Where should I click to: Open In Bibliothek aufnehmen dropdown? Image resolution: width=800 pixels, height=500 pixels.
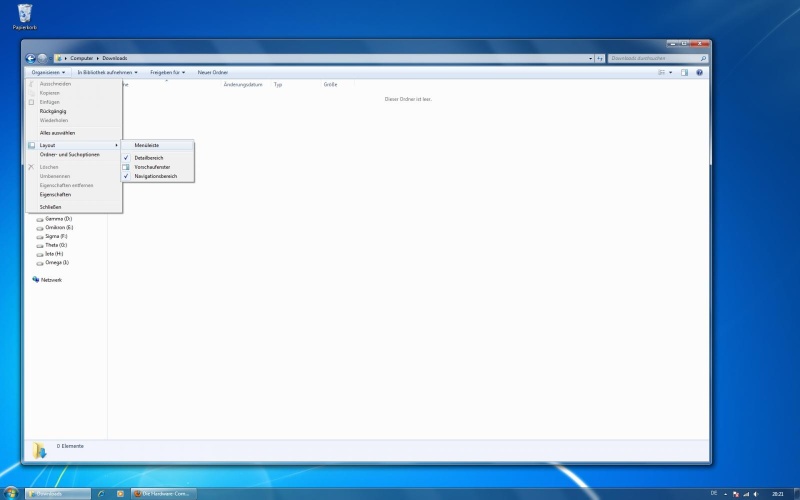pos(107,72)
